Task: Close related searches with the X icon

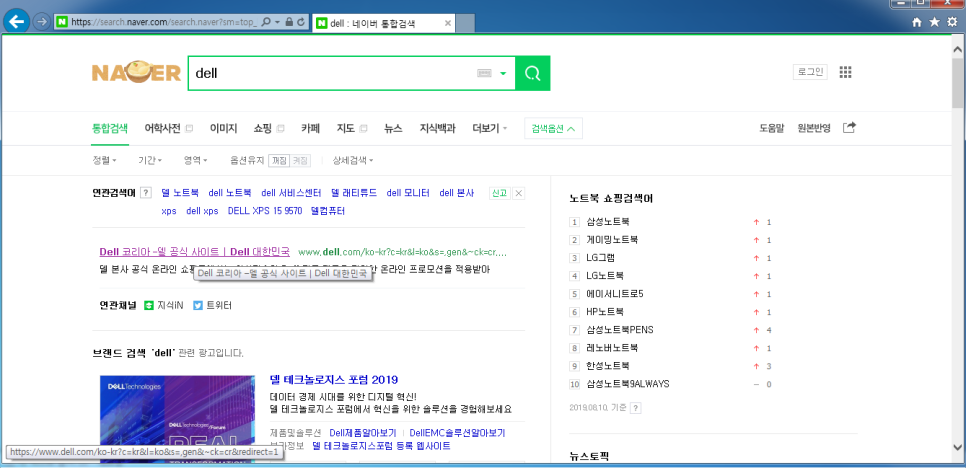Action: tap(519, 193)
